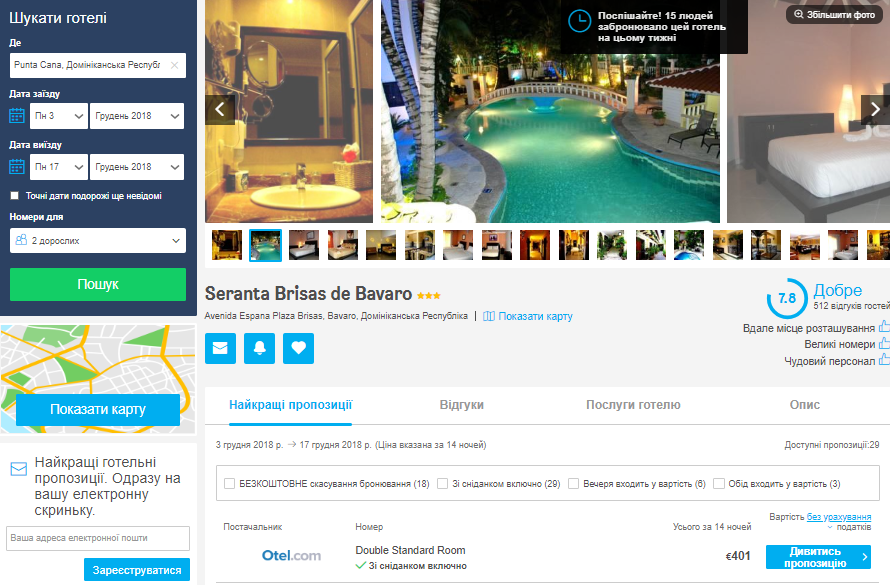The image size is (890, 585).
Task: Open the check-in day dropdown Пн 3
Action: (58, 116)
